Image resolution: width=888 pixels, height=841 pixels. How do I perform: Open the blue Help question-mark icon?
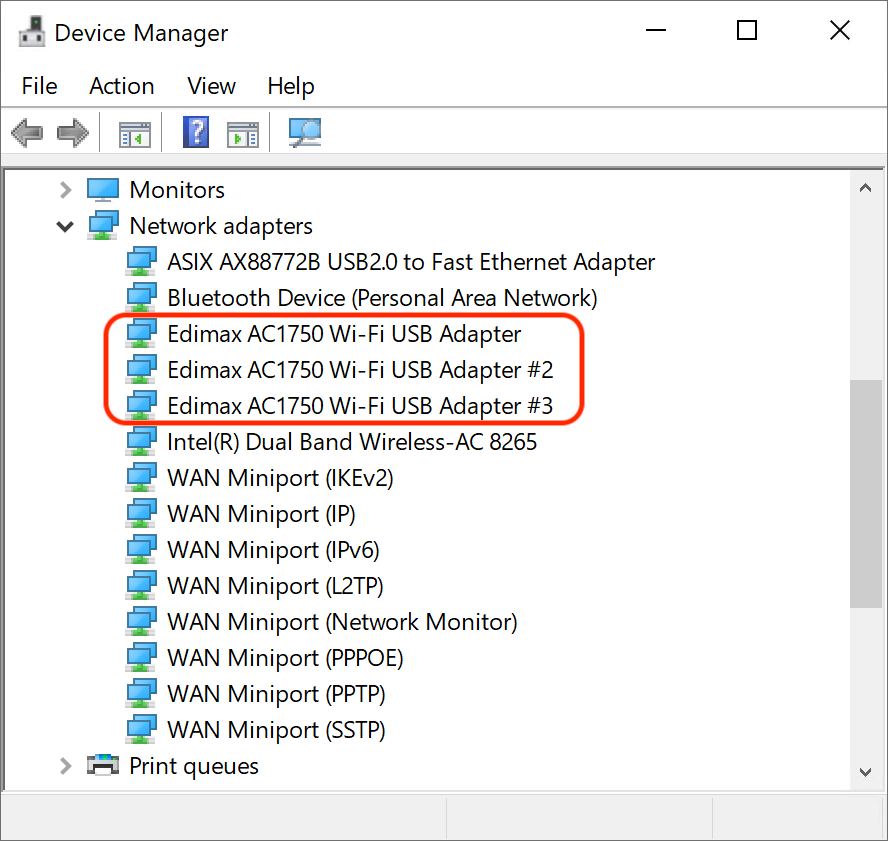(x=196, y=133)
